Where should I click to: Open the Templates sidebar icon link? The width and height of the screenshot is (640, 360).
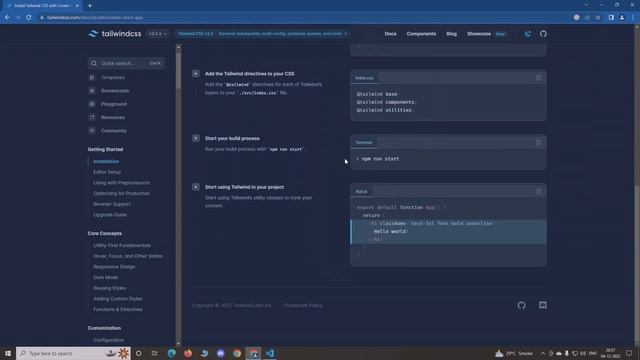pos(92,78)
